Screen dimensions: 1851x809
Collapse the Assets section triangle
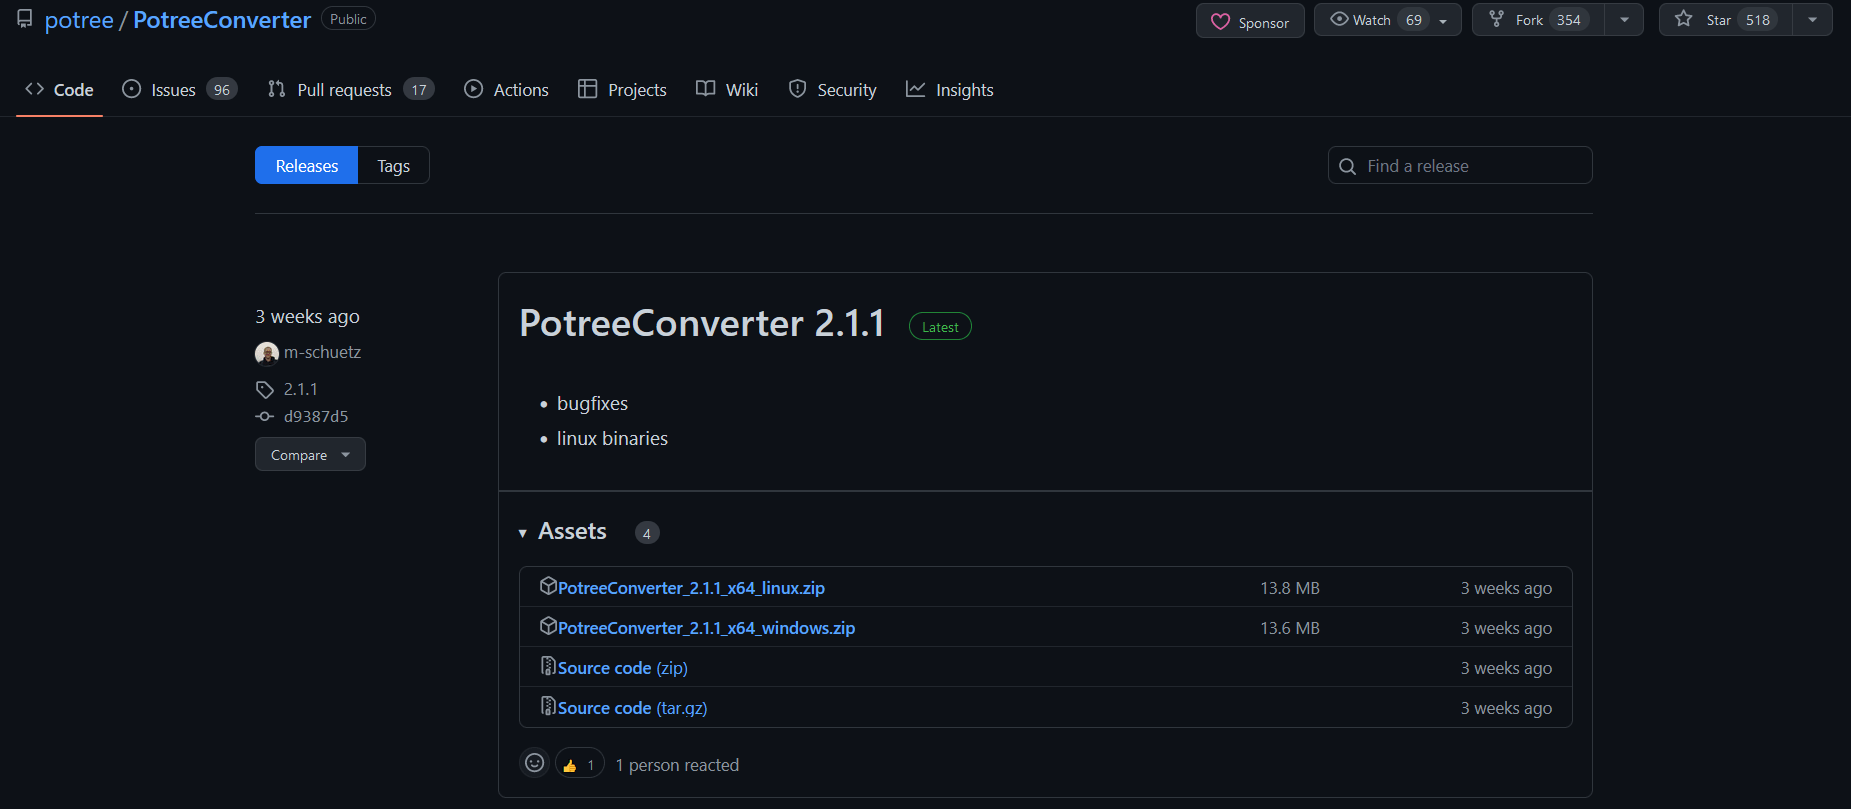tap(522, 533)
